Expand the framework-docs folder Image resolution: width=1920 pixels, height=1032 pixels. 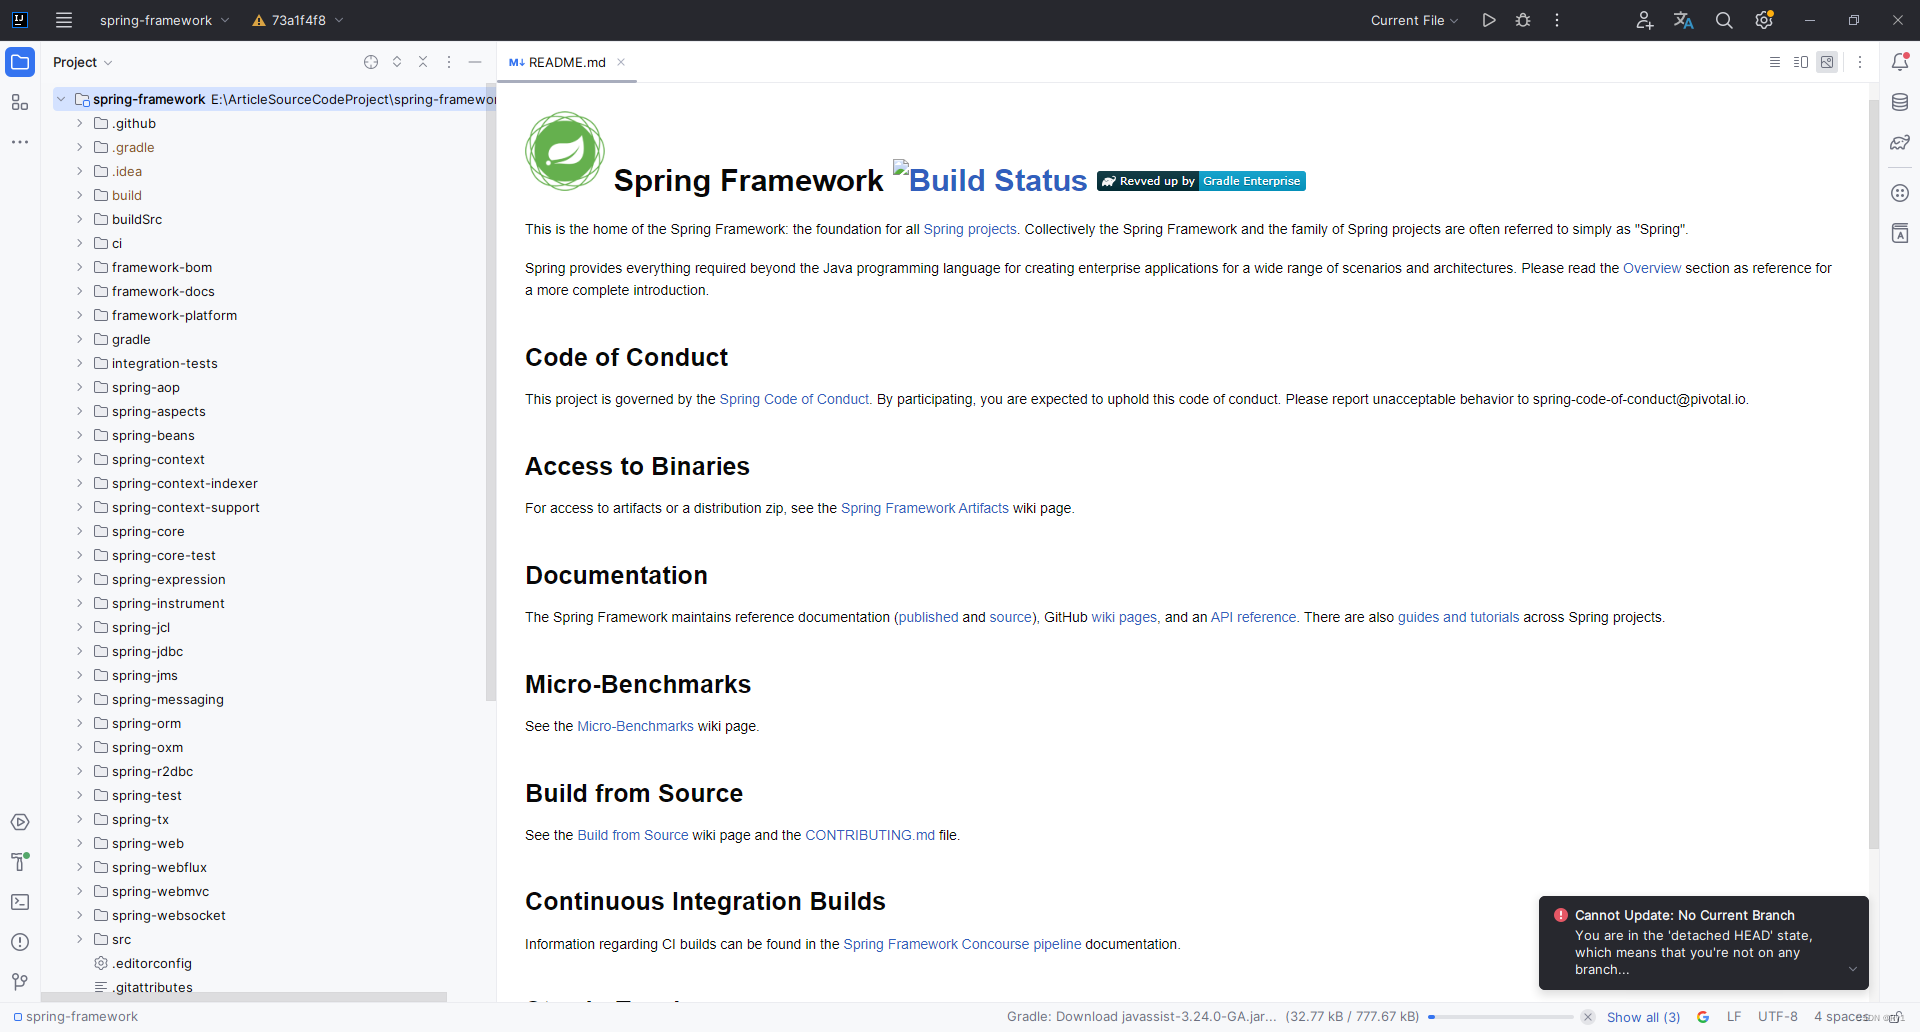pos(80,291)
